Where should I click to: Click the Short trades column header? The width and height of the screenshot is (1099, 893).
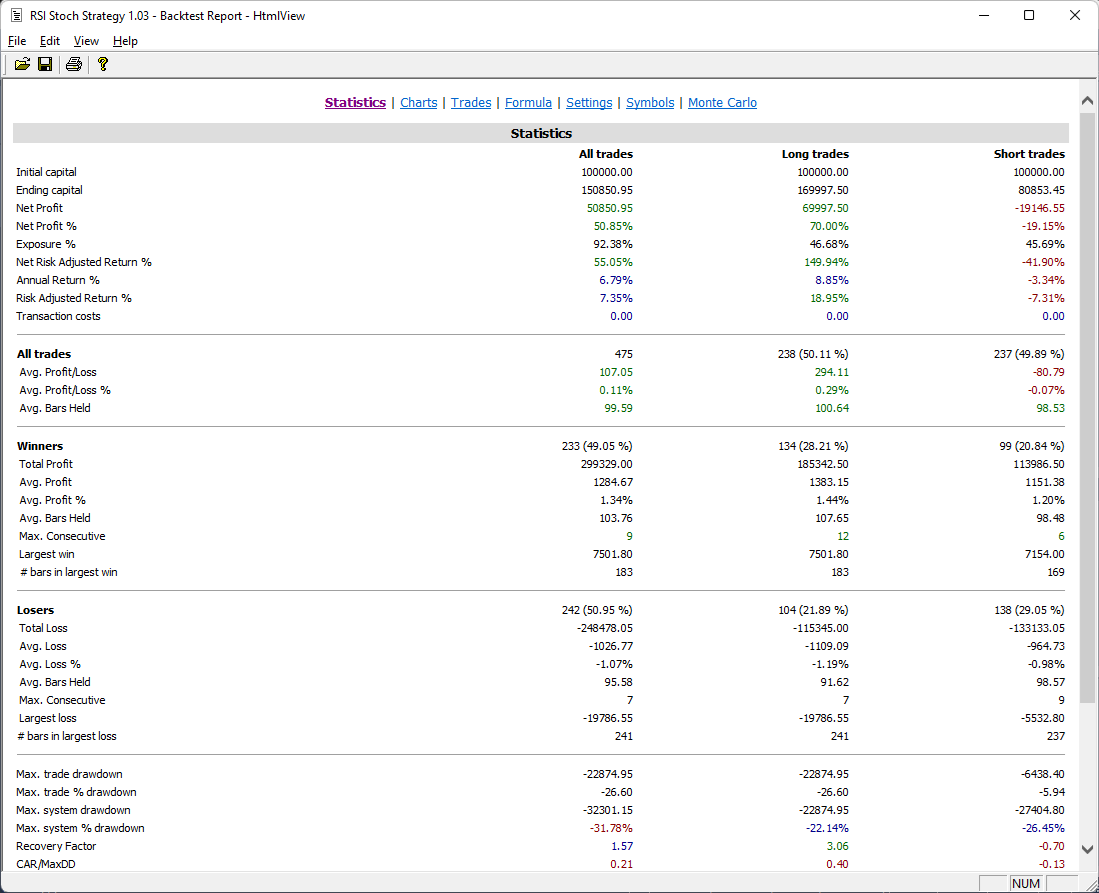pyautogui.click(x=1029, y=154)
